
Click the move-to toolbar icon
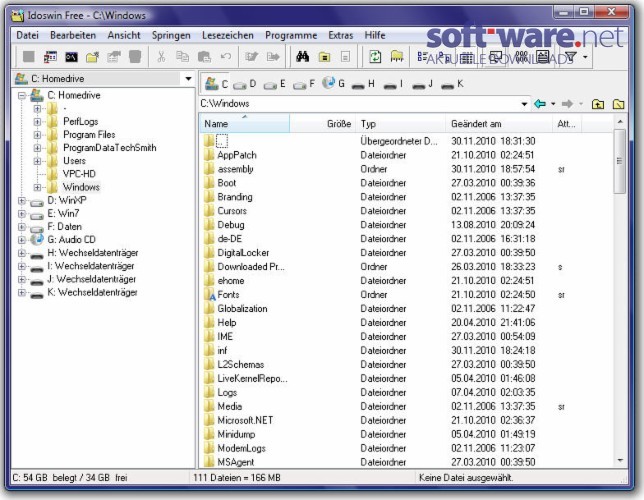click(x=273, y=57)
